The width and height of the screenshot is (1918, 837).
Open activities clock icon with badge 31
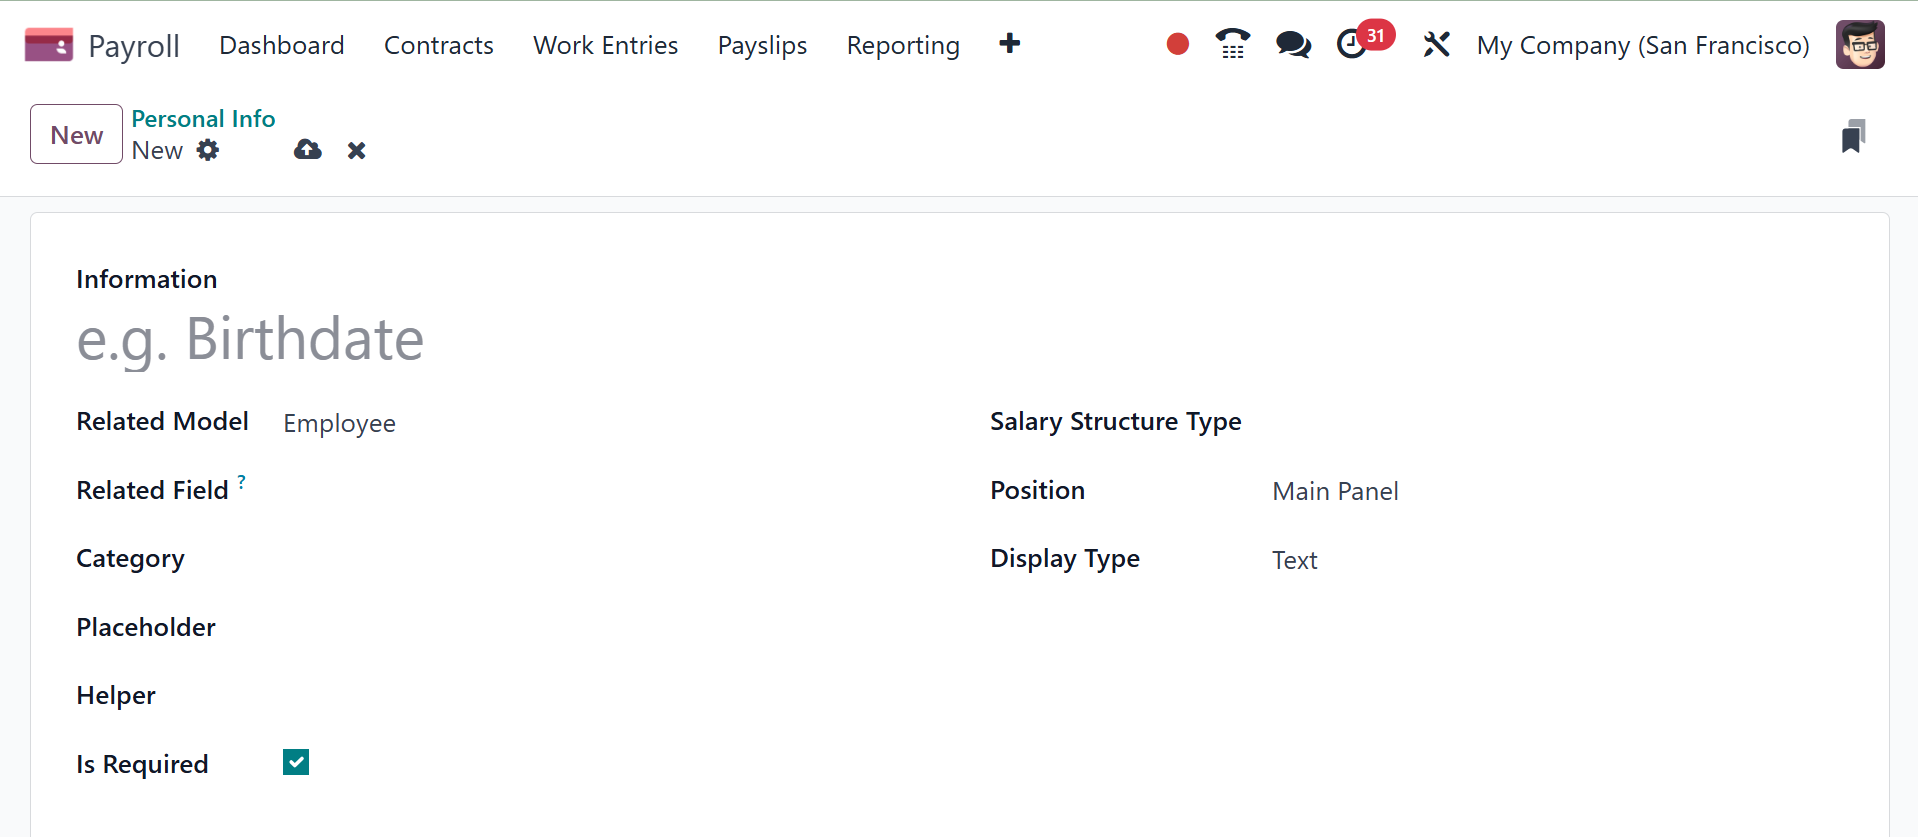[1353, 44]
